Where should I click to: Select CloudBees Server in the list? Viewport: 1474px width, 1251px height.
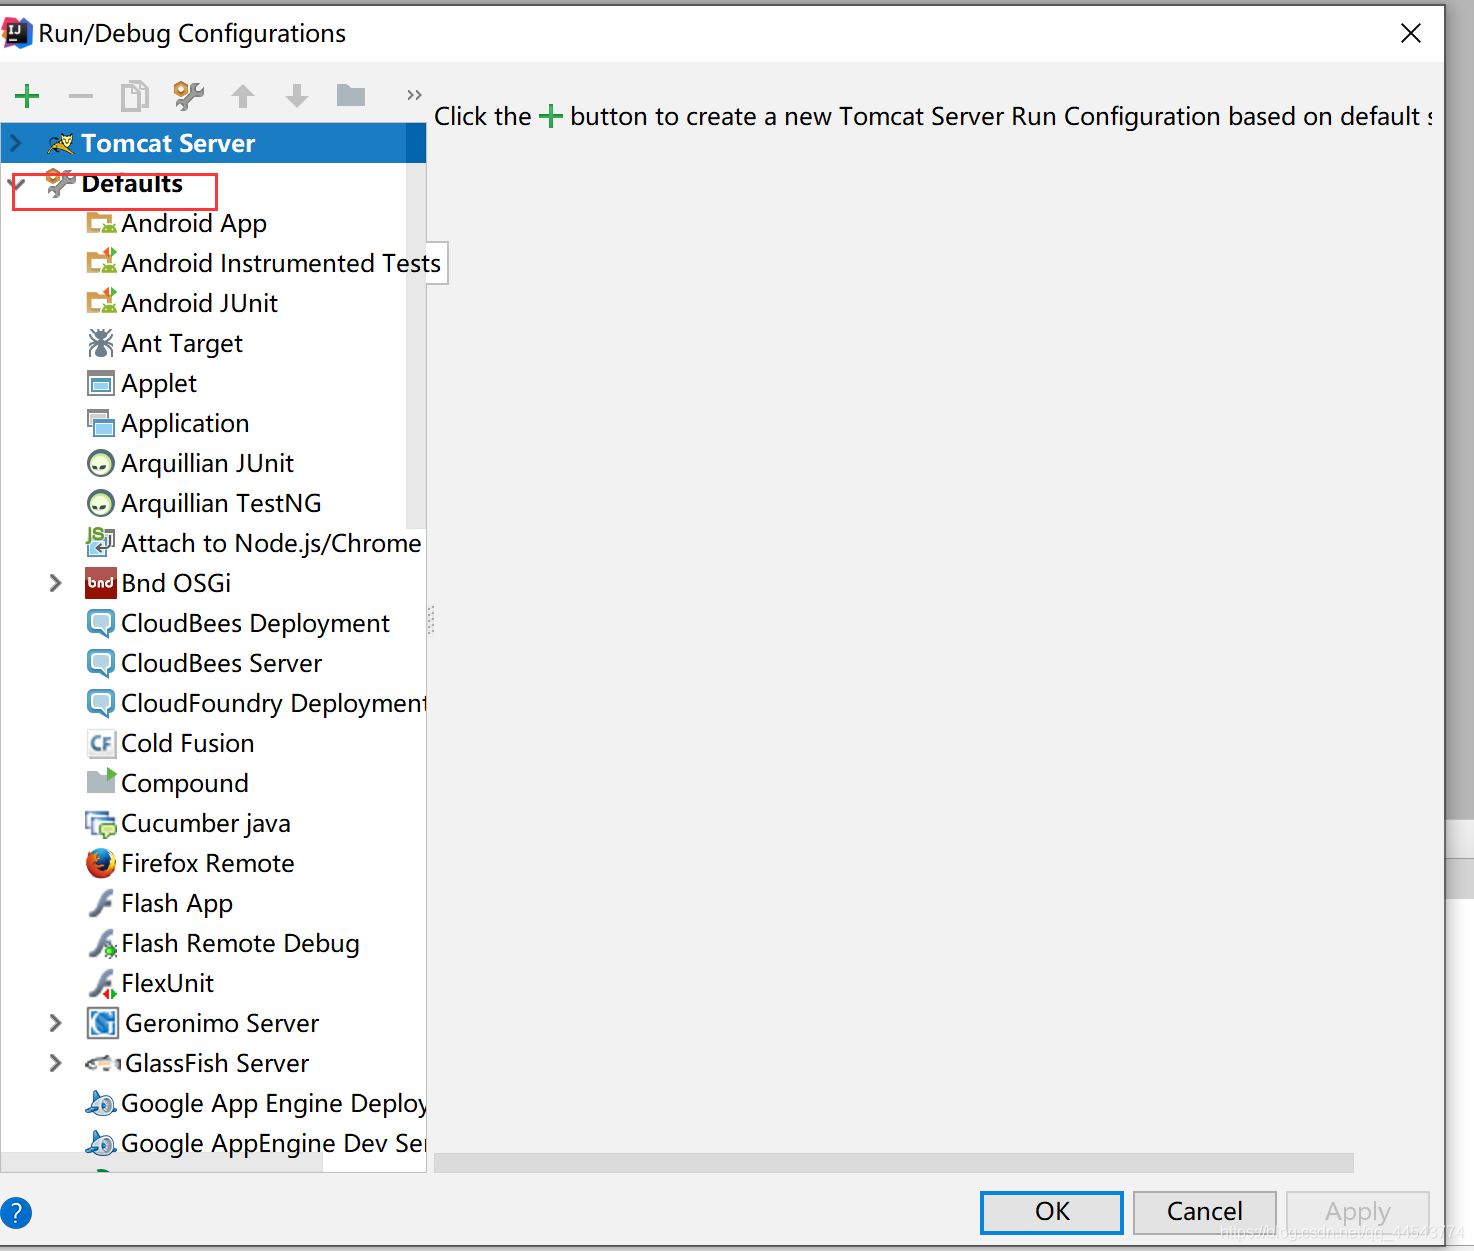click(x=222, y=664)
